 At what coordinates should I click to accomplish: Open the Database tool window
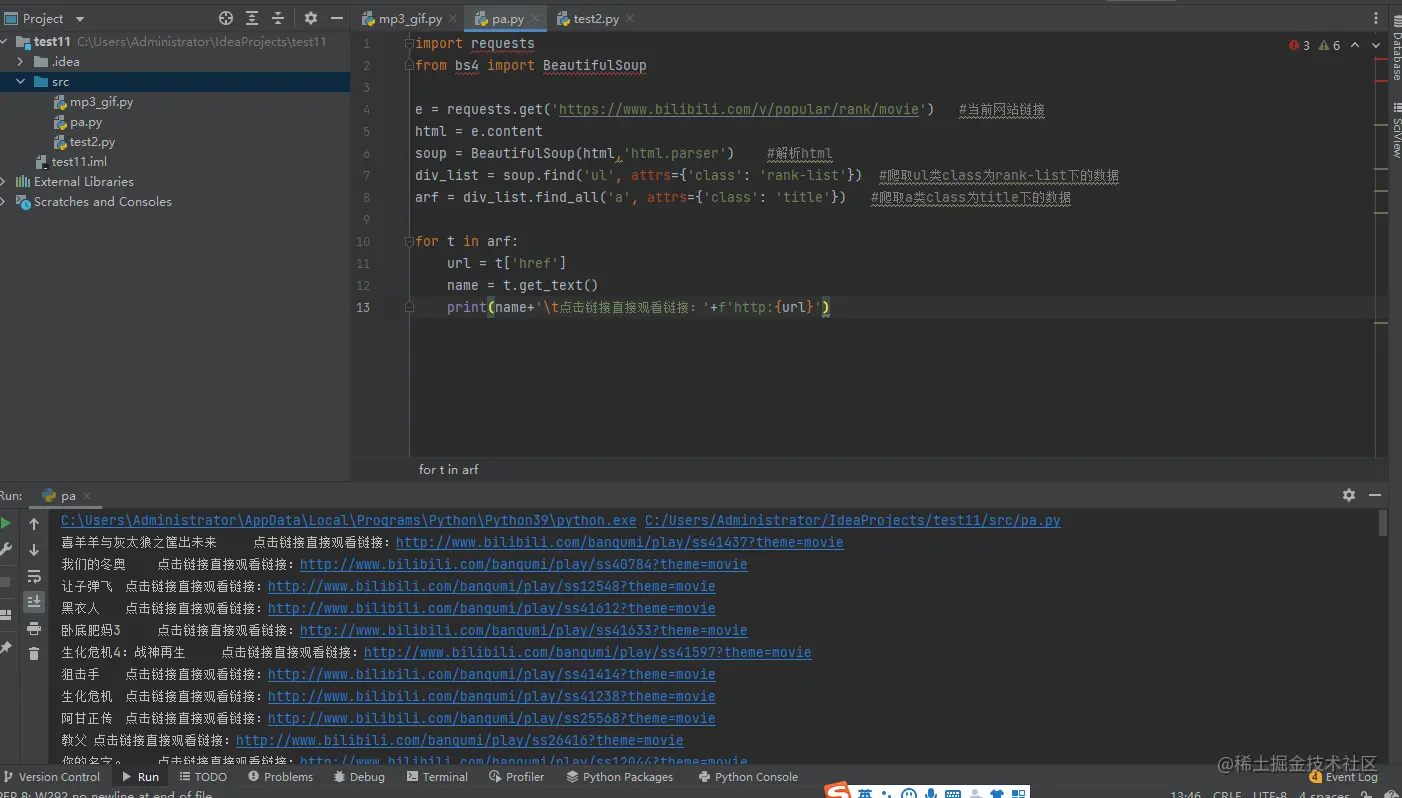(x=1396, y=49)
